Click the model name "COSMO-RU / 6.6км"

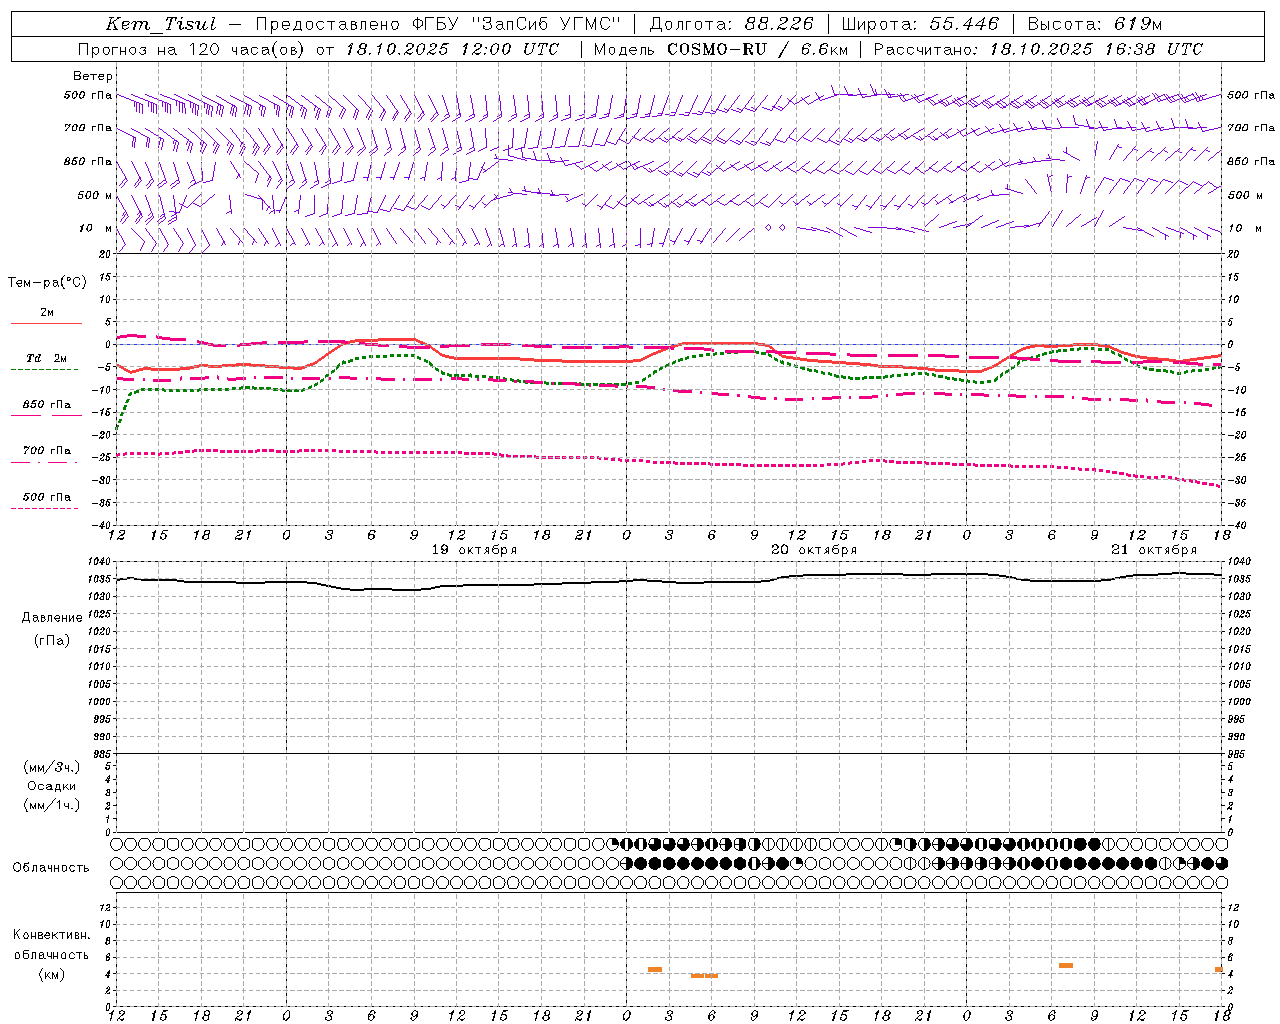[x=757, y=49]
